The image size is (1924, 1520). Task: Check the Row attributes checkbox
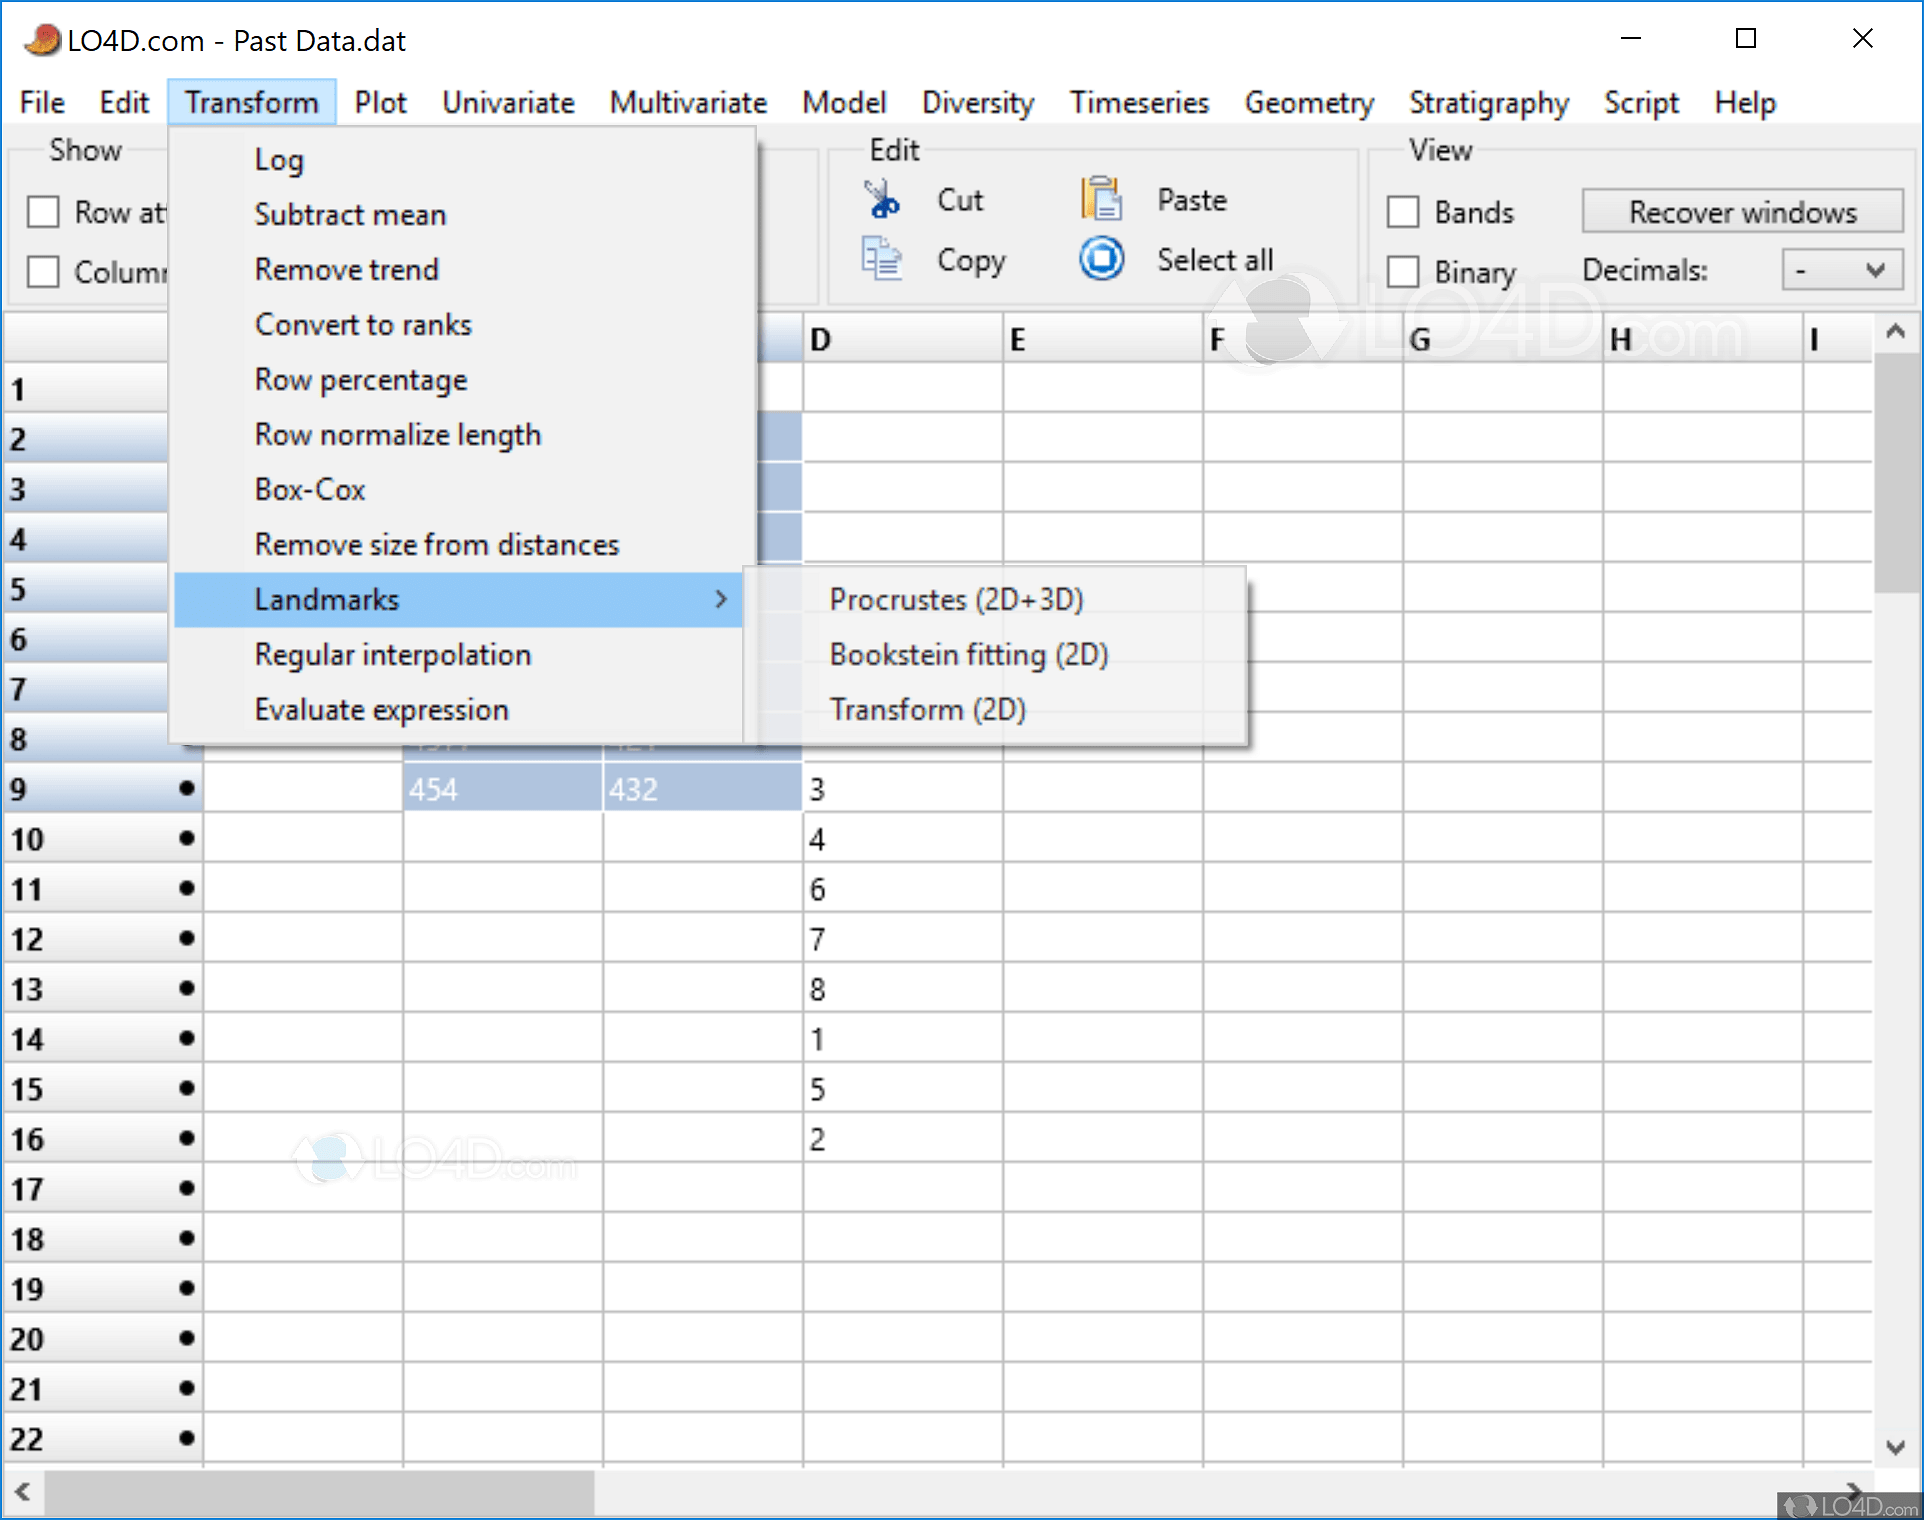coord(43,212)
